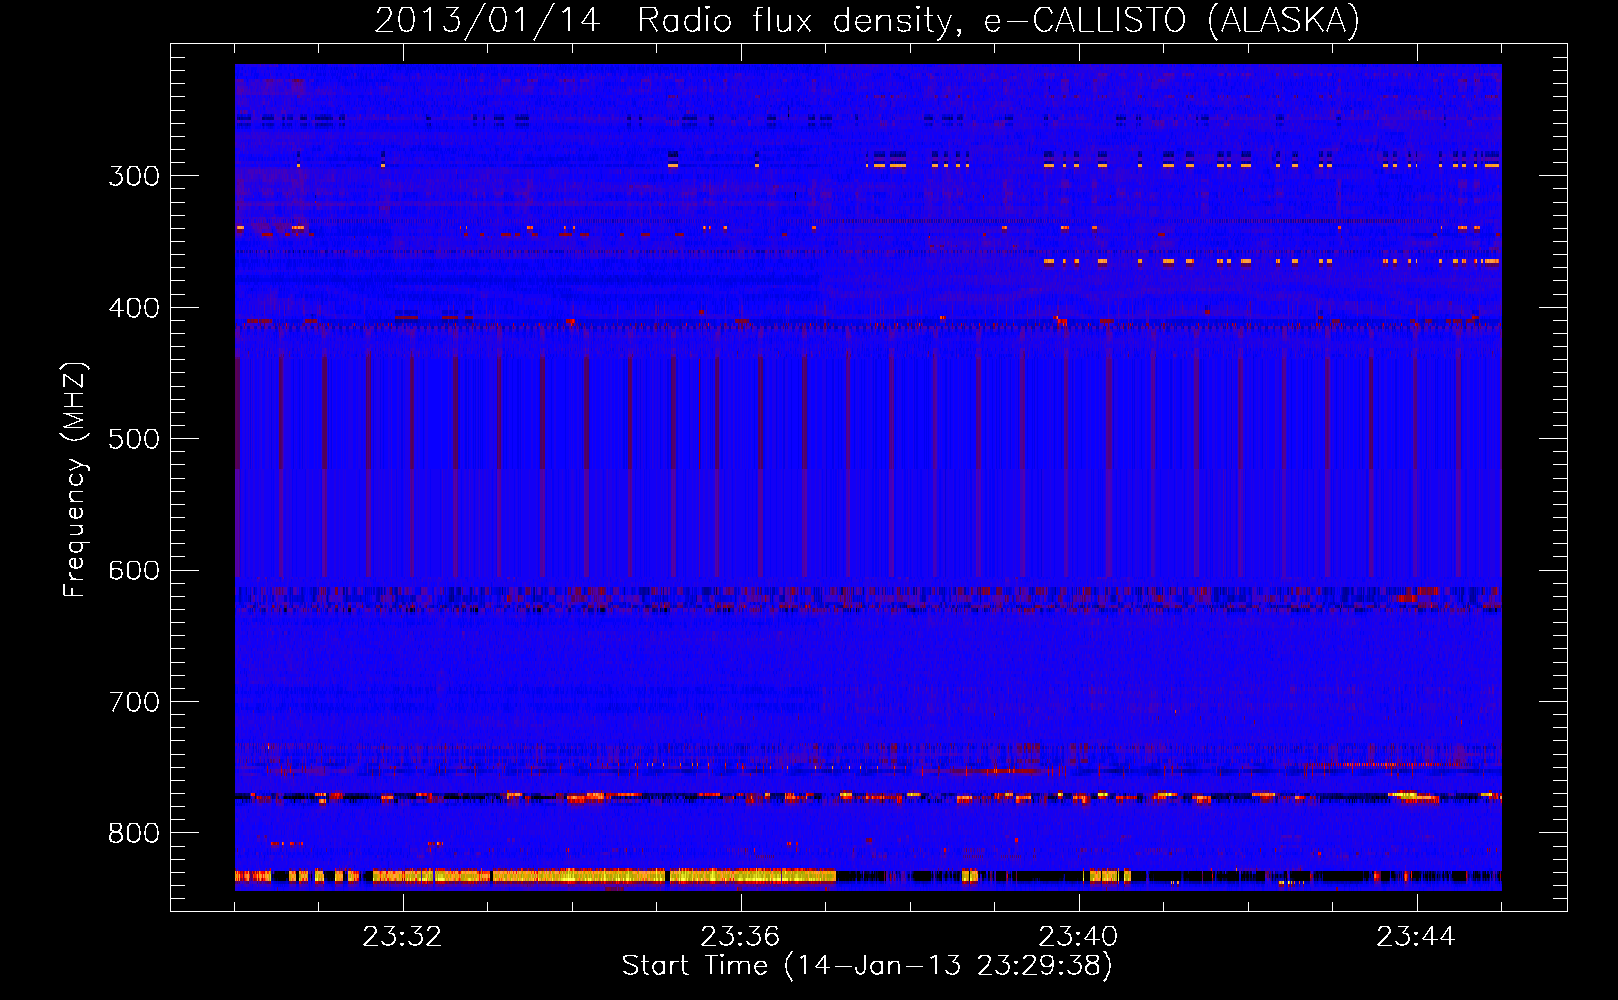1618x1000 pixels.
Task: Click the 23:40 time tick label
Action: pos(1078,937)
